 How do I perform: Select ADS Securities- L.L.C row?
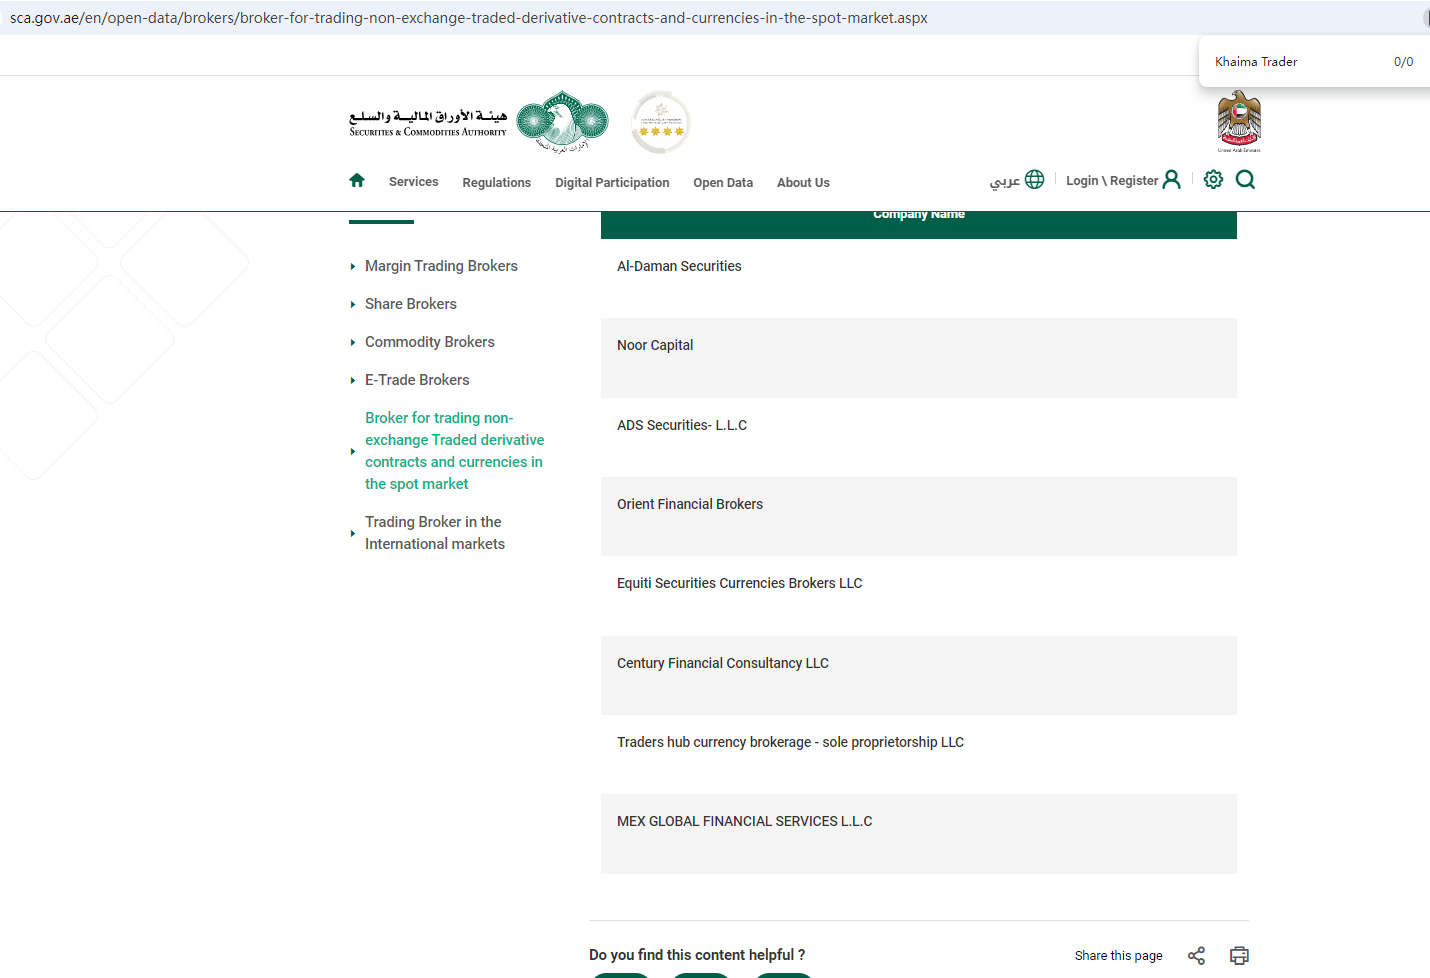(919, 437)
